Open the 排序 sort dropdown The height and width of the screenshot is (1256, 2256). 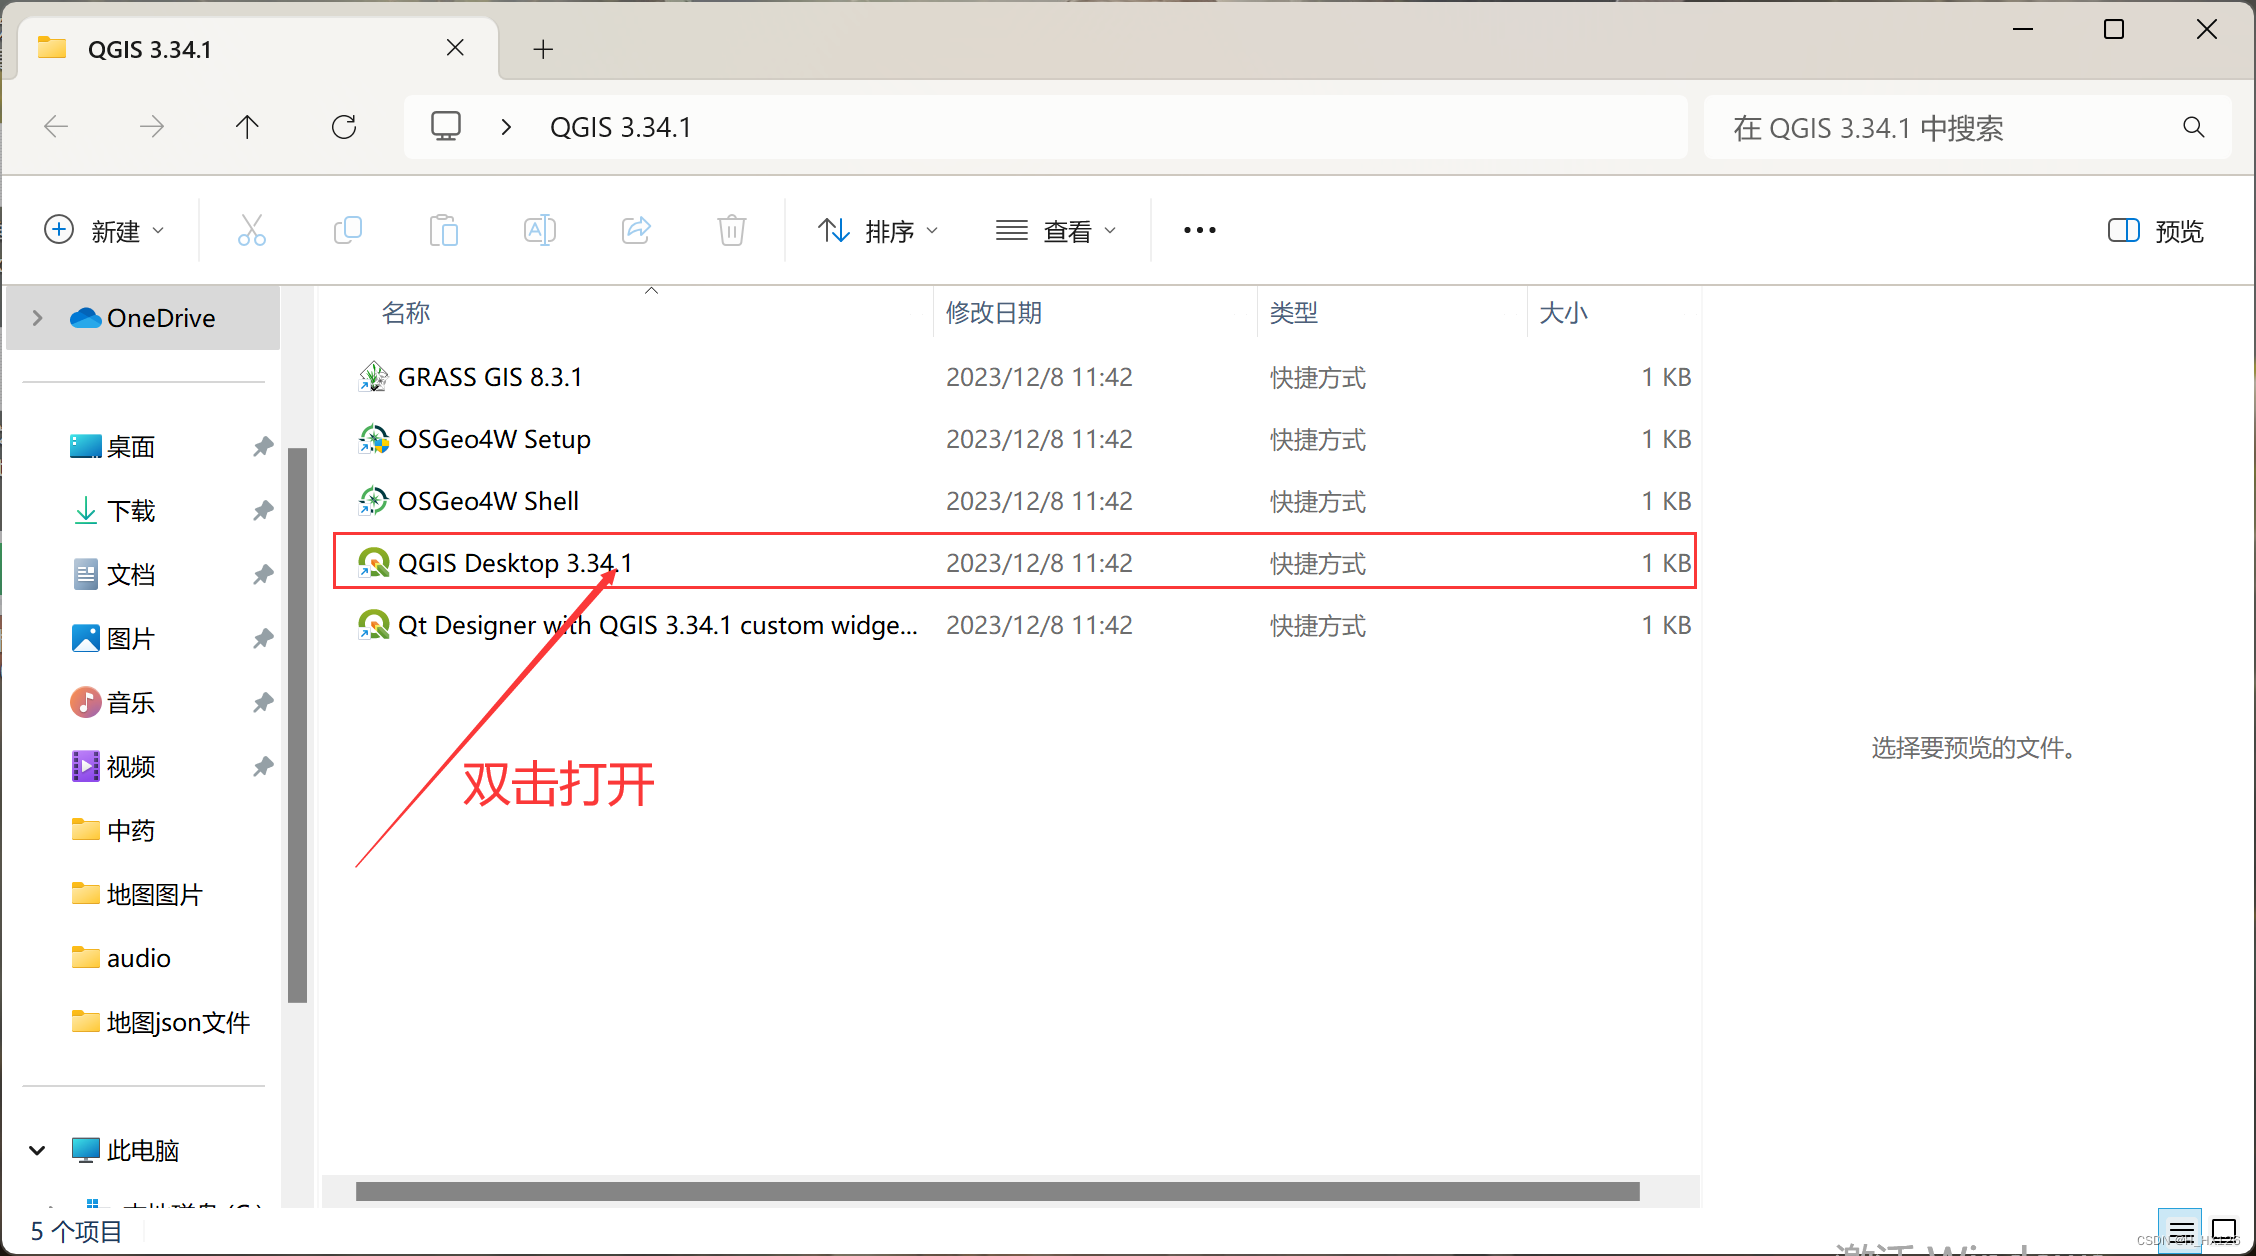pyautogui.click(x=878, y=231)
